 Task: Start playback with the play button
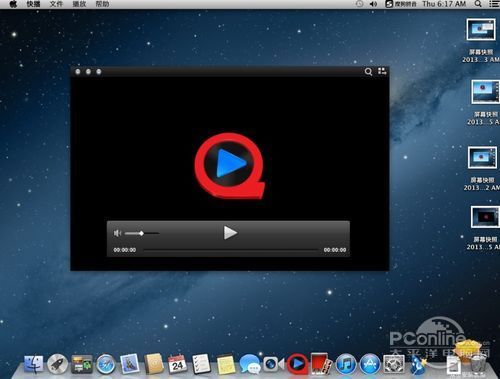[x=230, y=233]
